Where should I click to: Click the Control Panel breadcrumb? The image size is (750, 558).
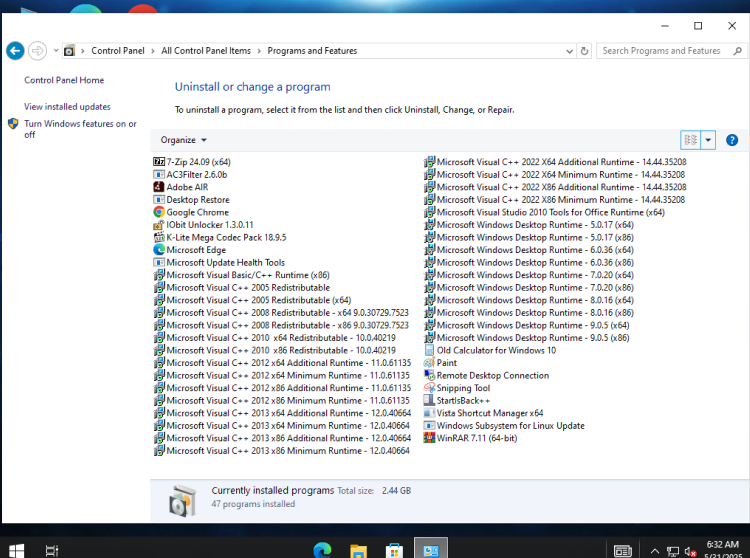(118, 51)
